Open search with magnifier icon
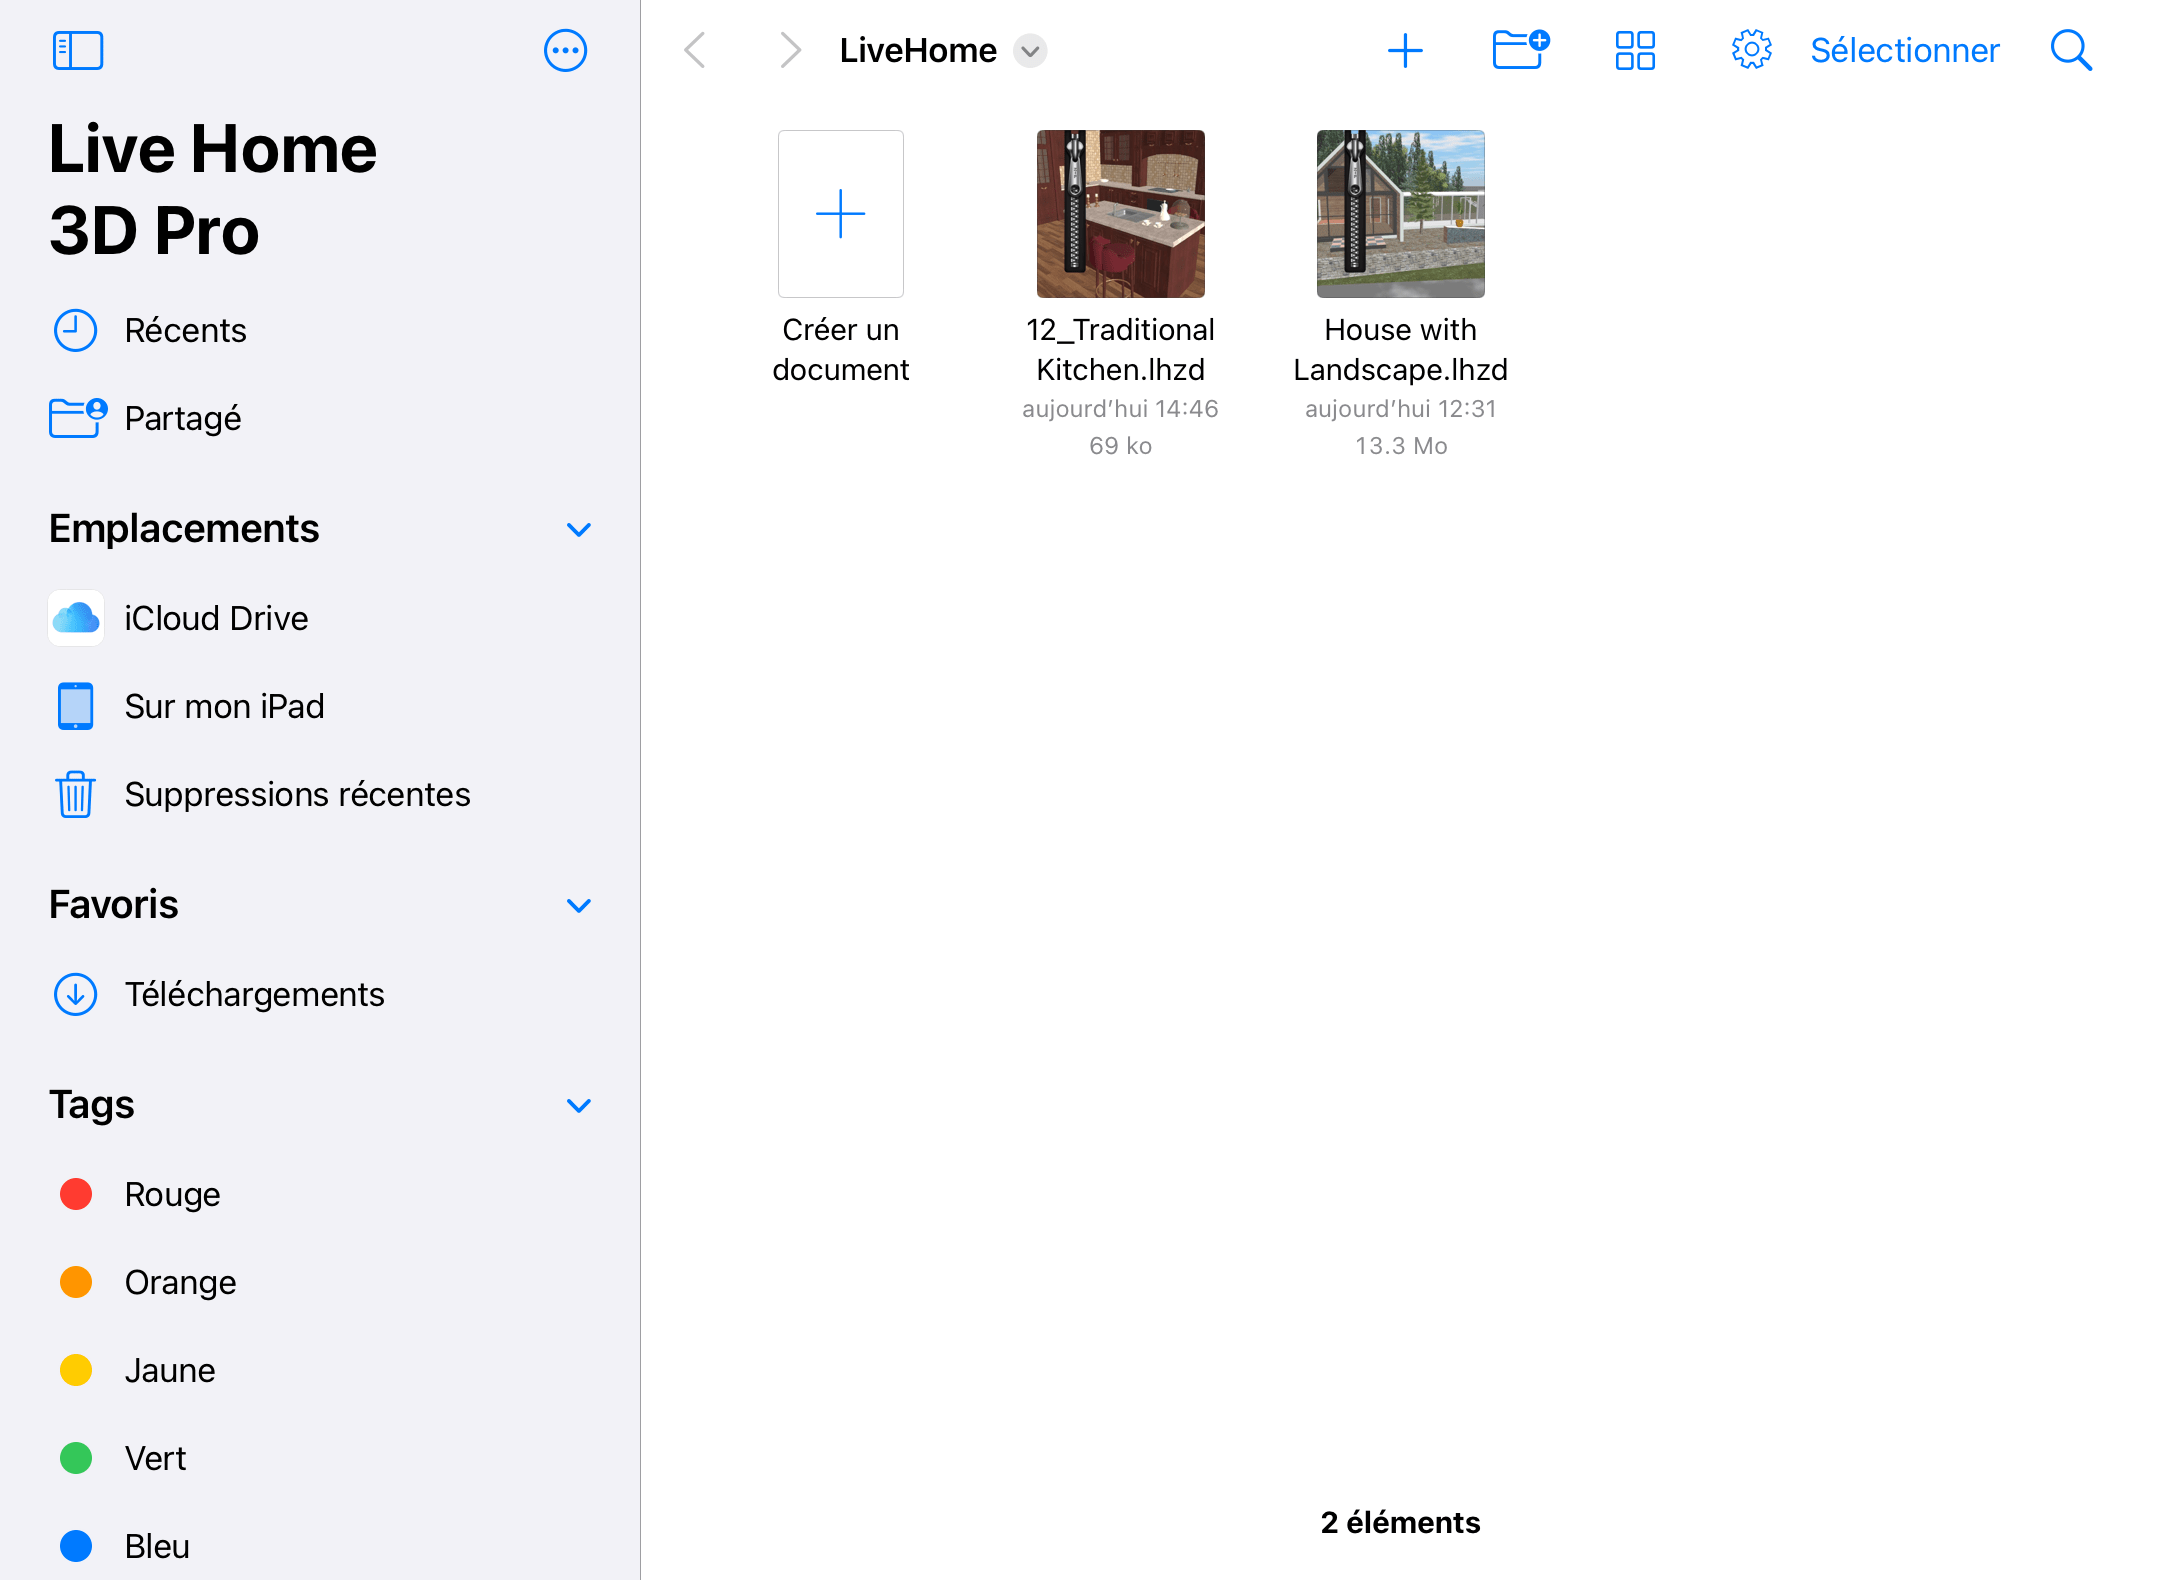 tap(2071, 50)
